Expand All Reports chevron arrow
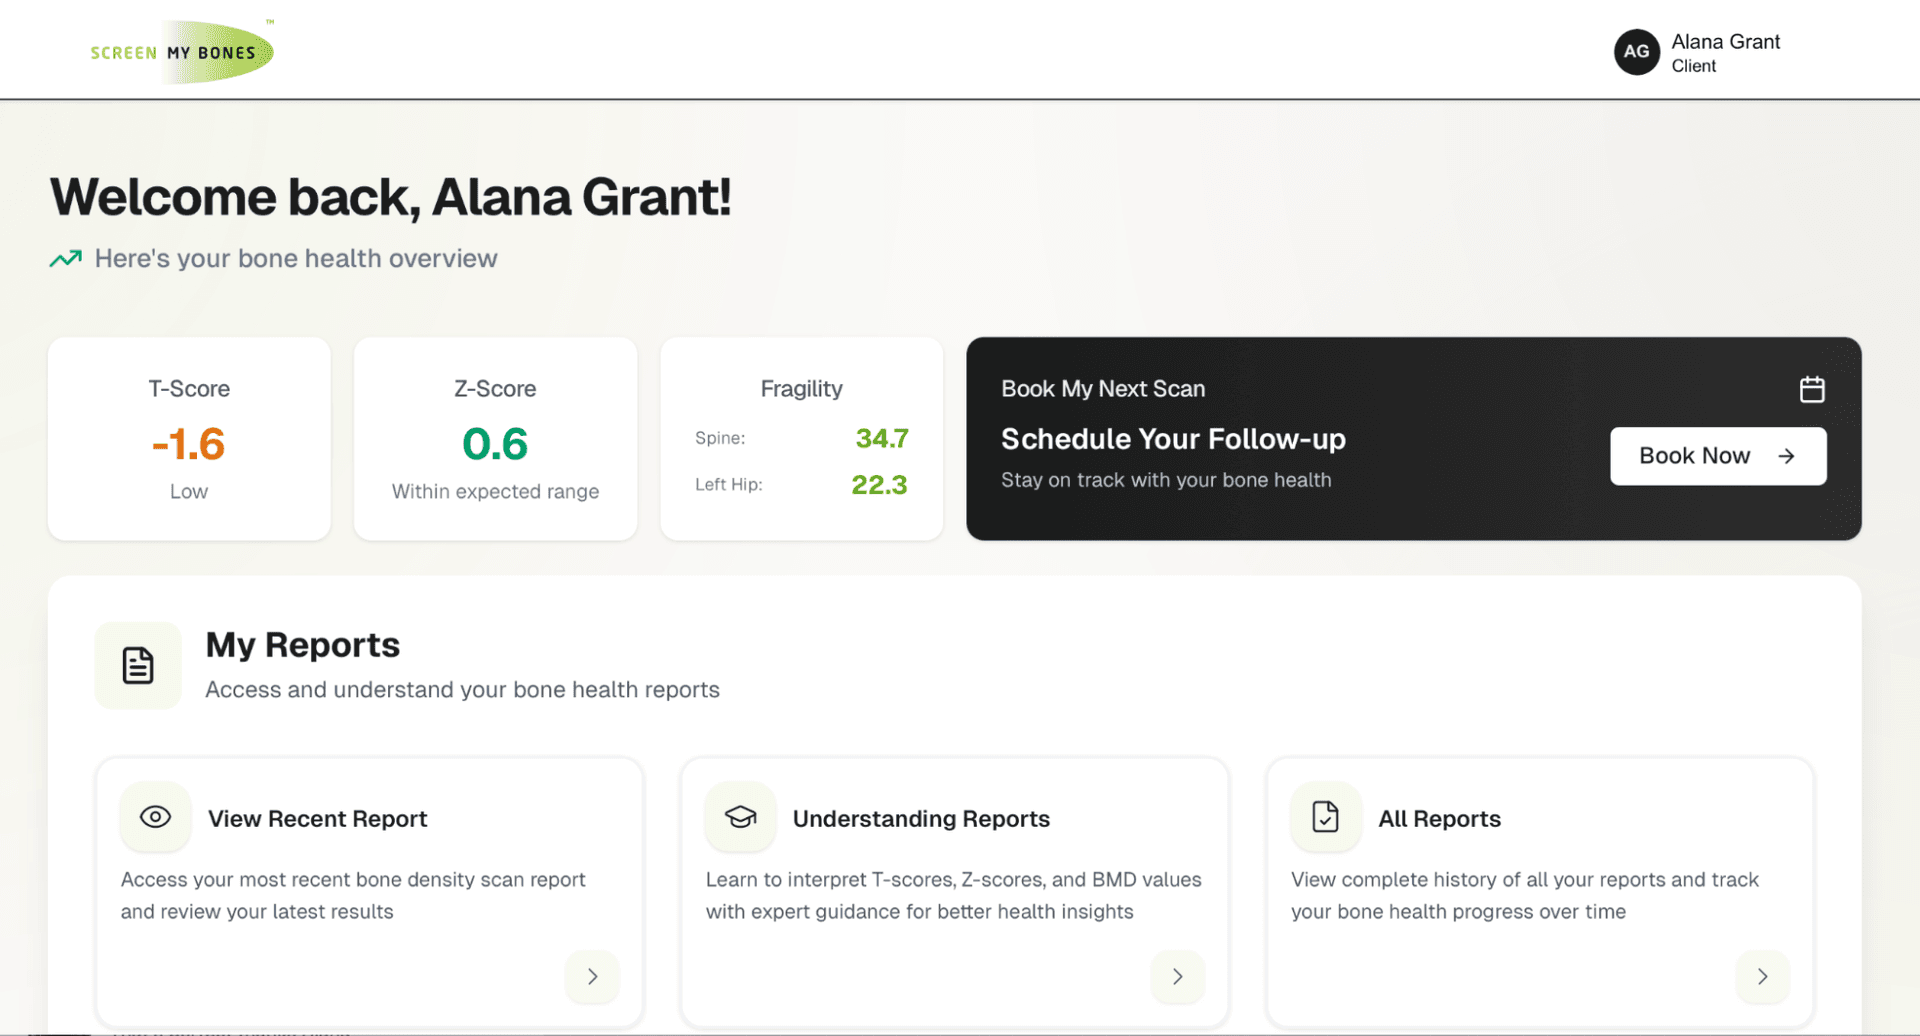Viewport: 1920px width, 1036px height. (x=1762, y=976)
